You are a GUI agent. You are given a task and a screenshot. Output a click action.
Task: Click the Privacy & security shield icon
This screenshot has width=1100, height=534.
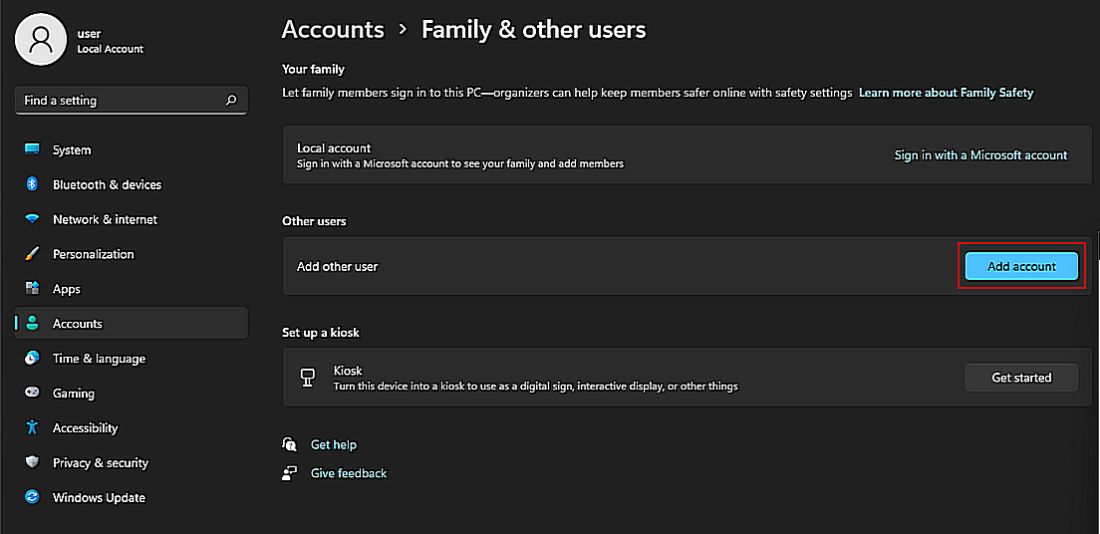coord(32,463)
